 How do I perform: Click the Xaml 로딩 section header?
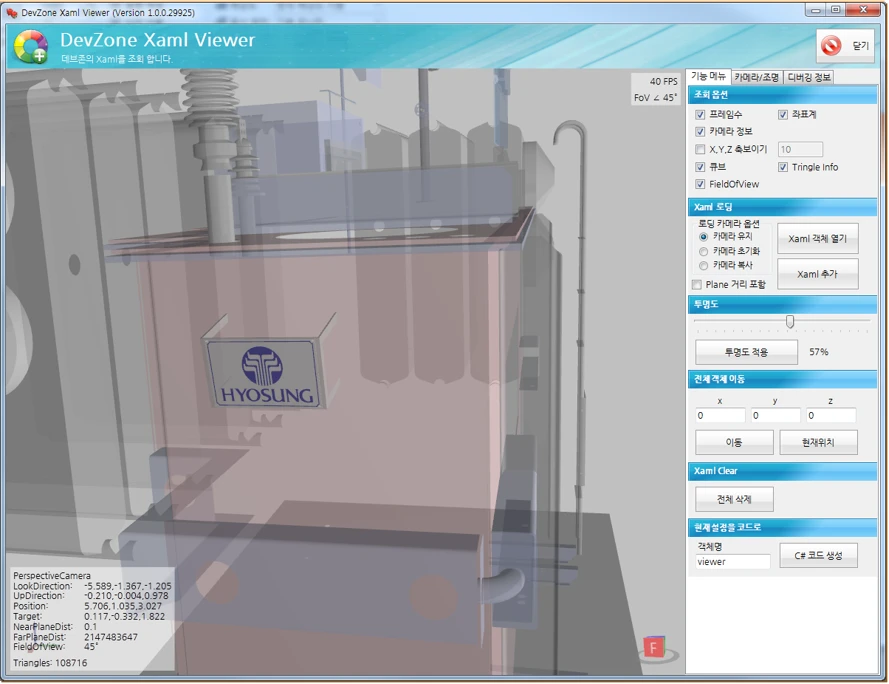click(x=782, y=207)
